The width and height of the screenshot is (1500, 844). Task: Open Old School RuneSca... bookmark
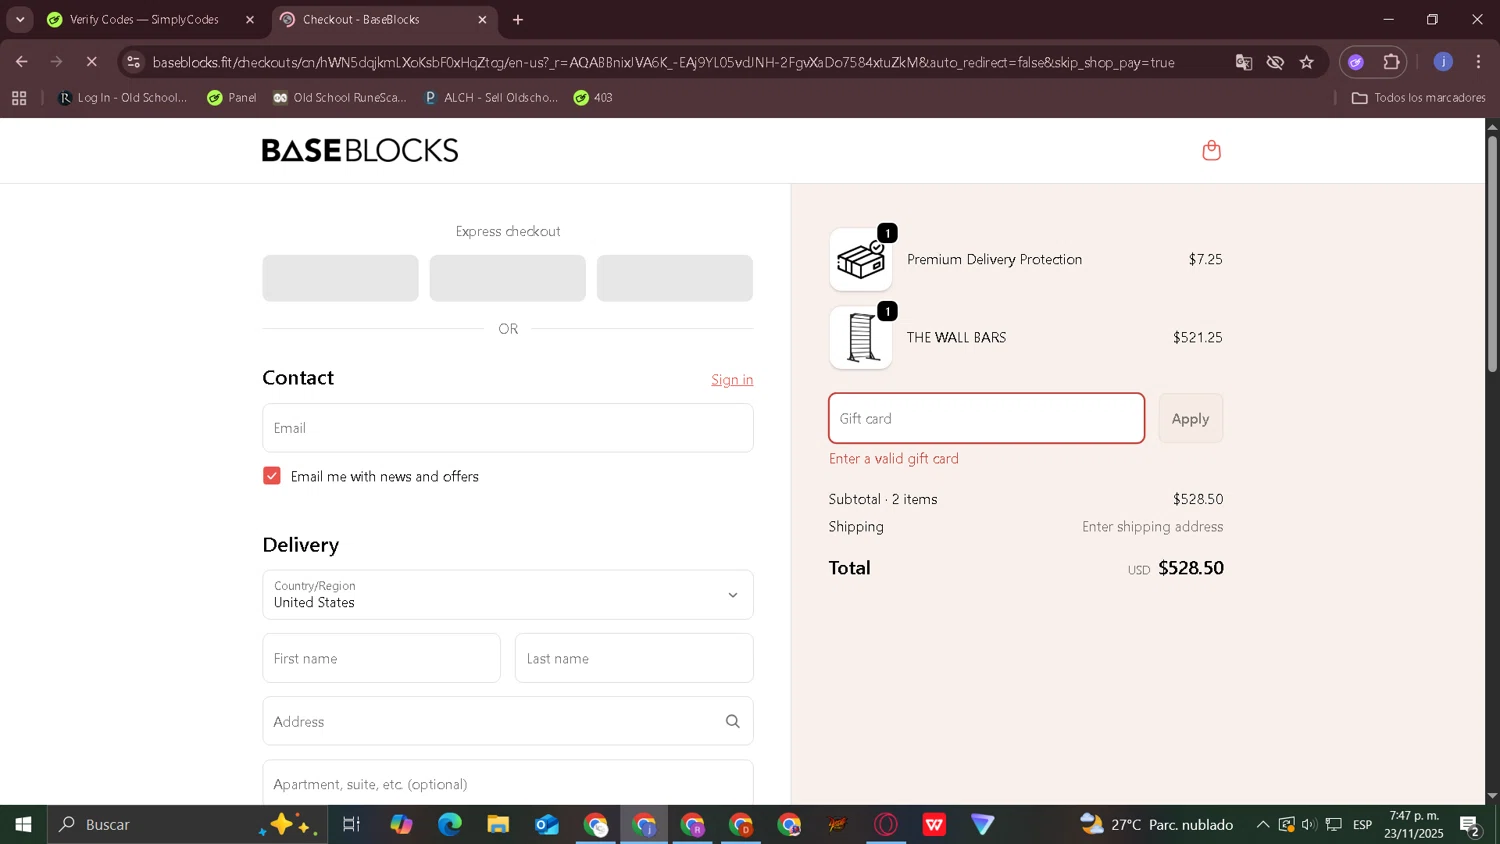point(340,98)
